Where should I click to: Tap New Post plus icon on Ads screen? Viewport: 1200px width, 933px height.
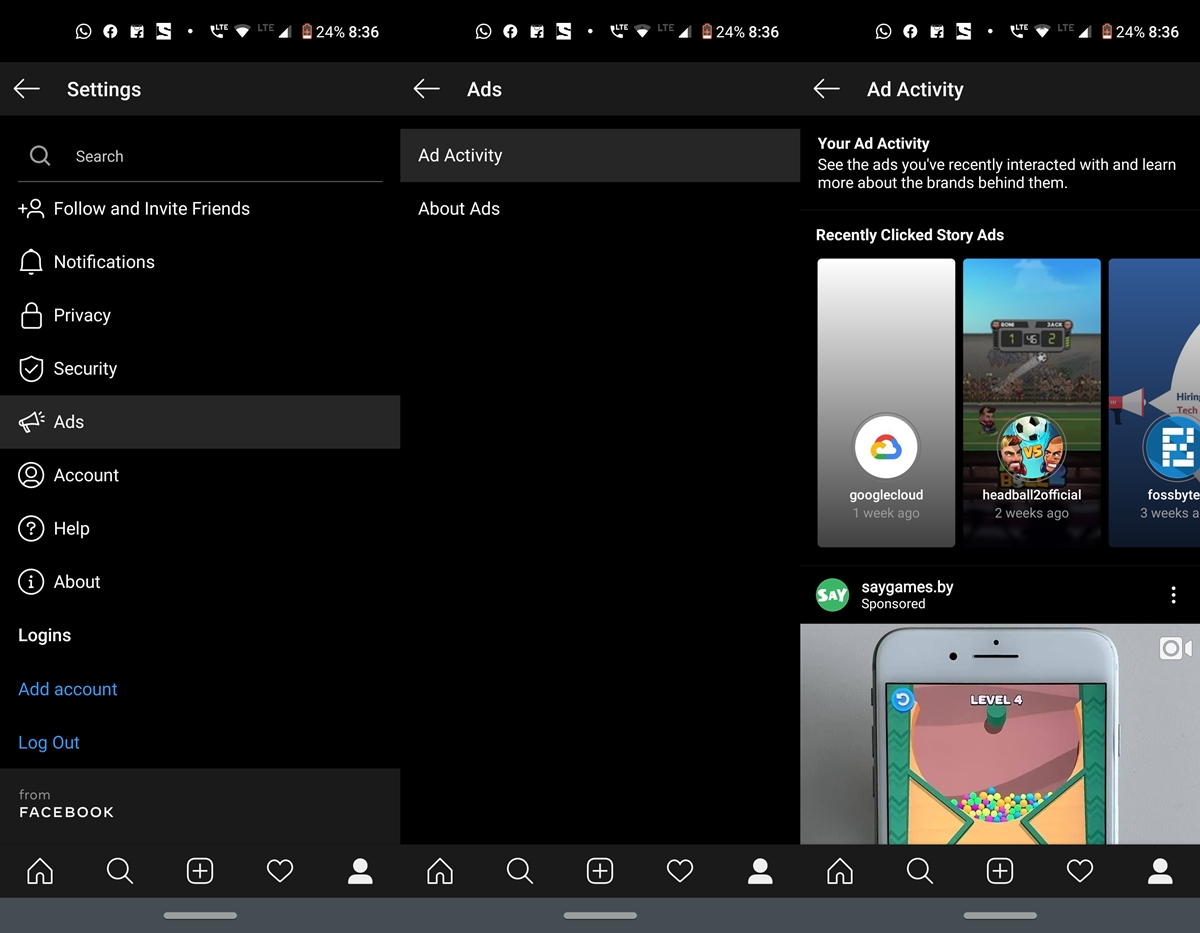(x=600, y=871)
